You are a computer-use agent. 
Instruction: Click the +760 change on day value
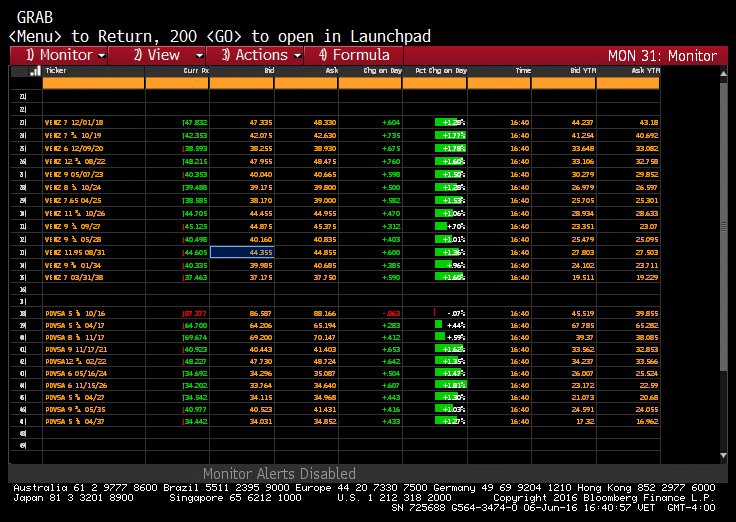391,161
